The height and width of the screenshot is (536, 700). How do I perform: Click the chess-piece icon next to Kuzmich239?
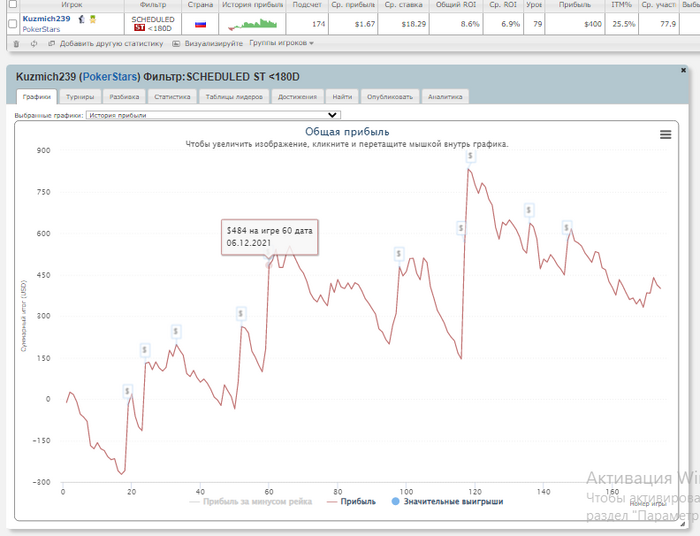pyautogui.click(x=81, y=19)
